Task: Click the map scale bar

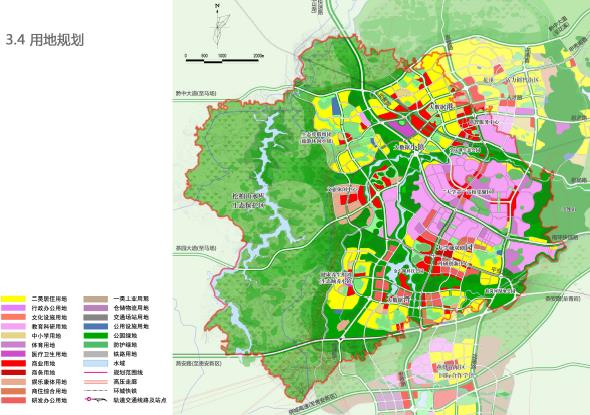Action: point(224,59)
